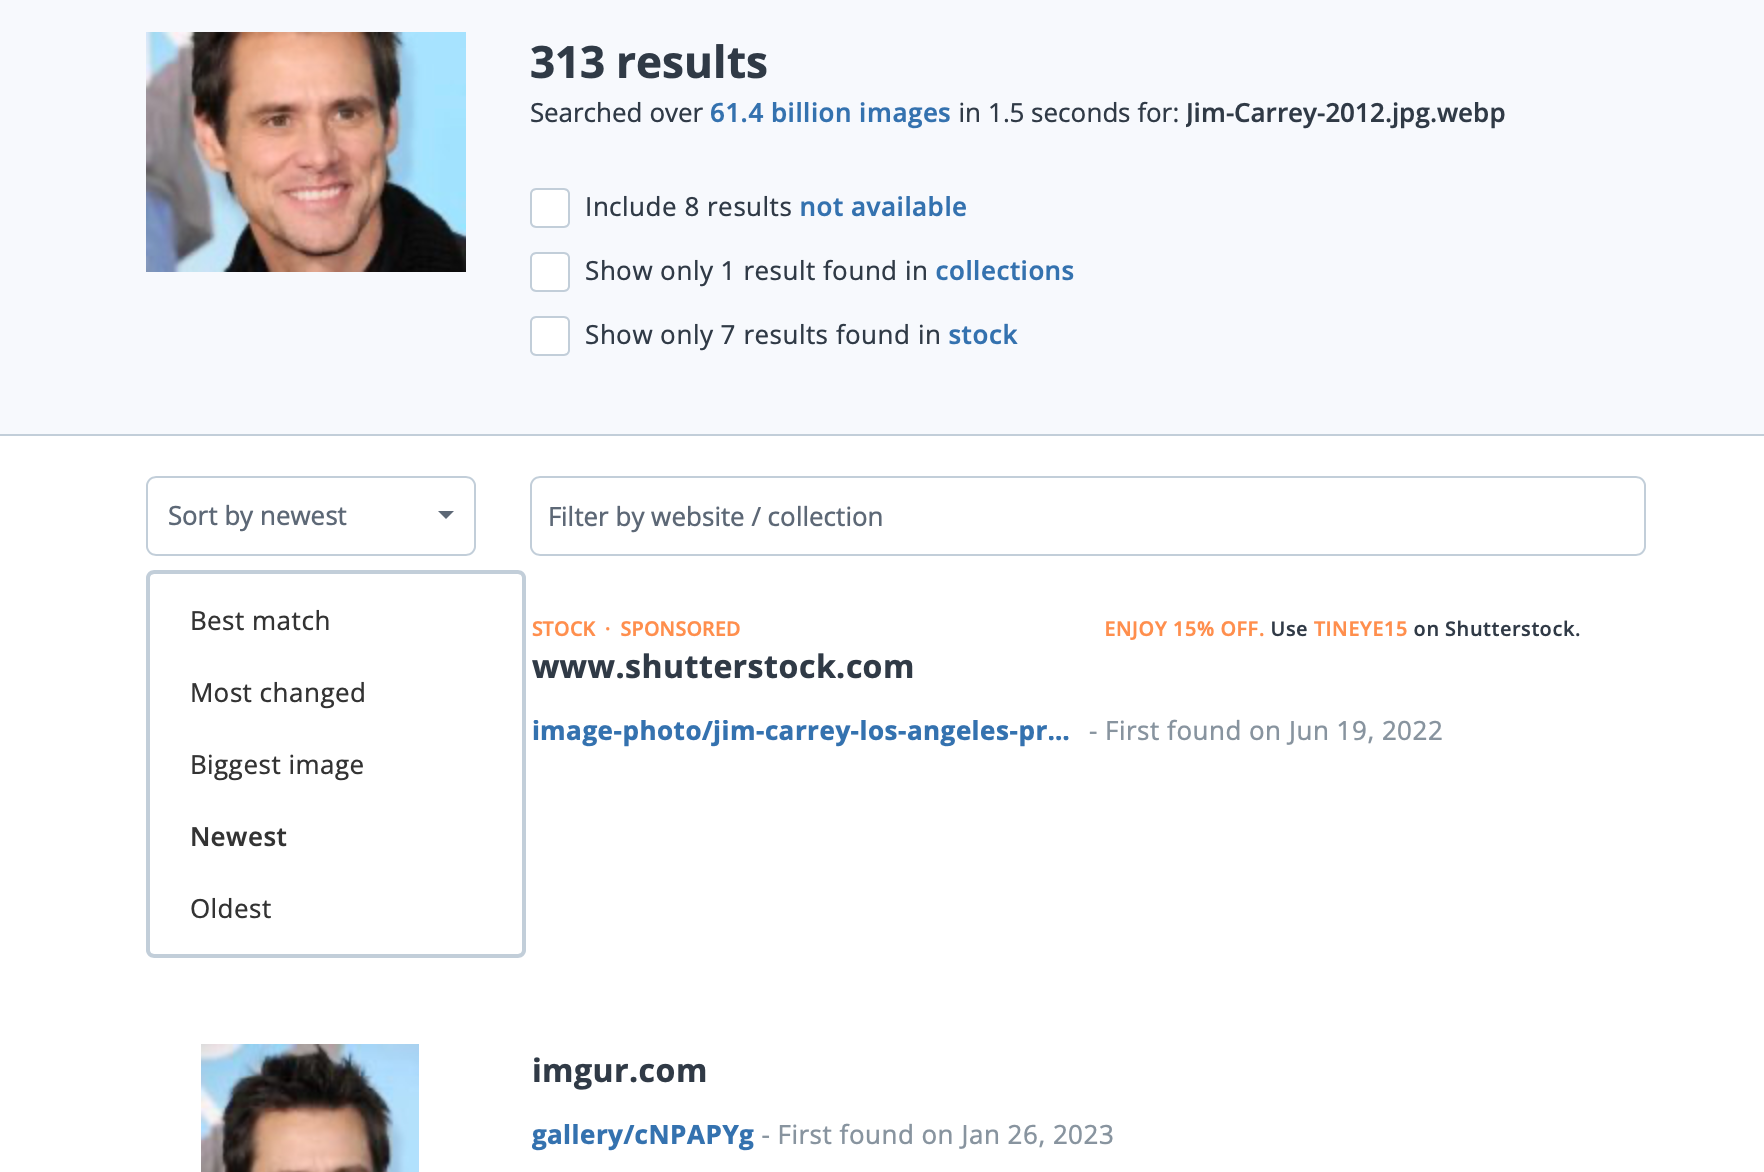The width and height of the screenshot is (1764, 1172).
Task: Follow the not available link
Action: (x=883, y=207)
